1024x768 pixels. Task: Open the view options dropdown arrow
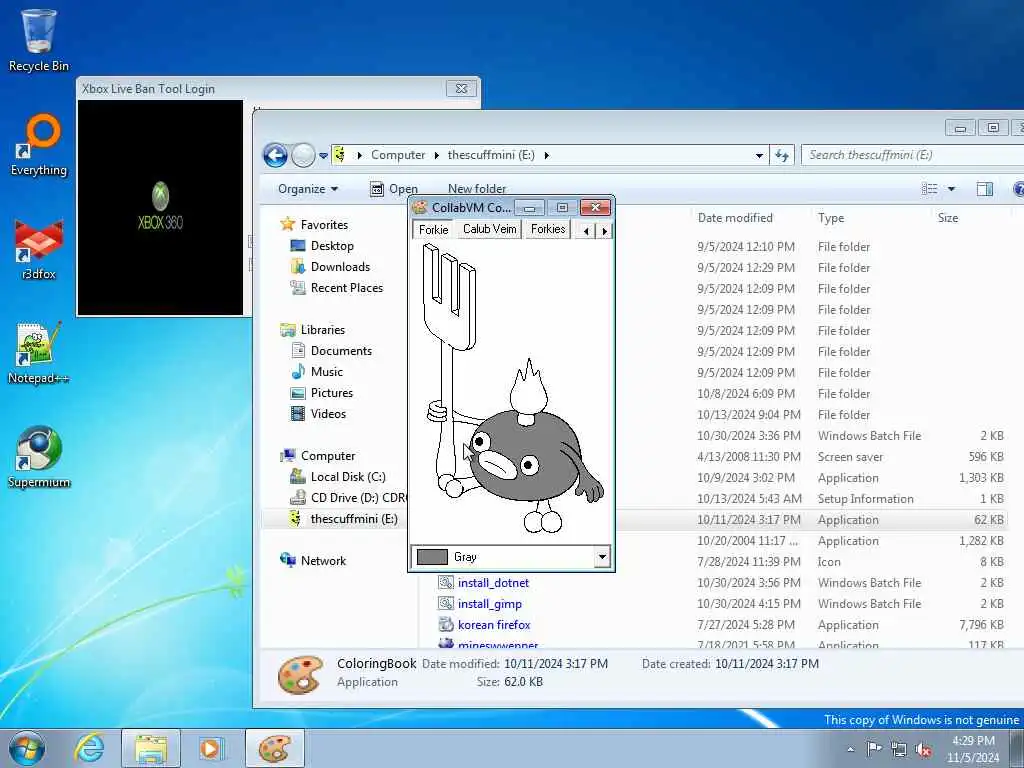tap(952, 189)
